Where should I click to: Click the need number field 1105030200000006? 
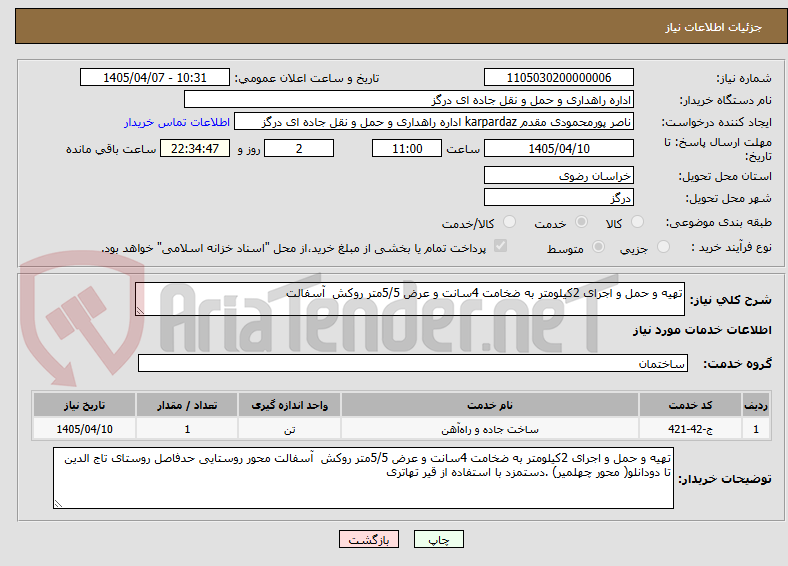pyautogui.click(x=558, y=77)
